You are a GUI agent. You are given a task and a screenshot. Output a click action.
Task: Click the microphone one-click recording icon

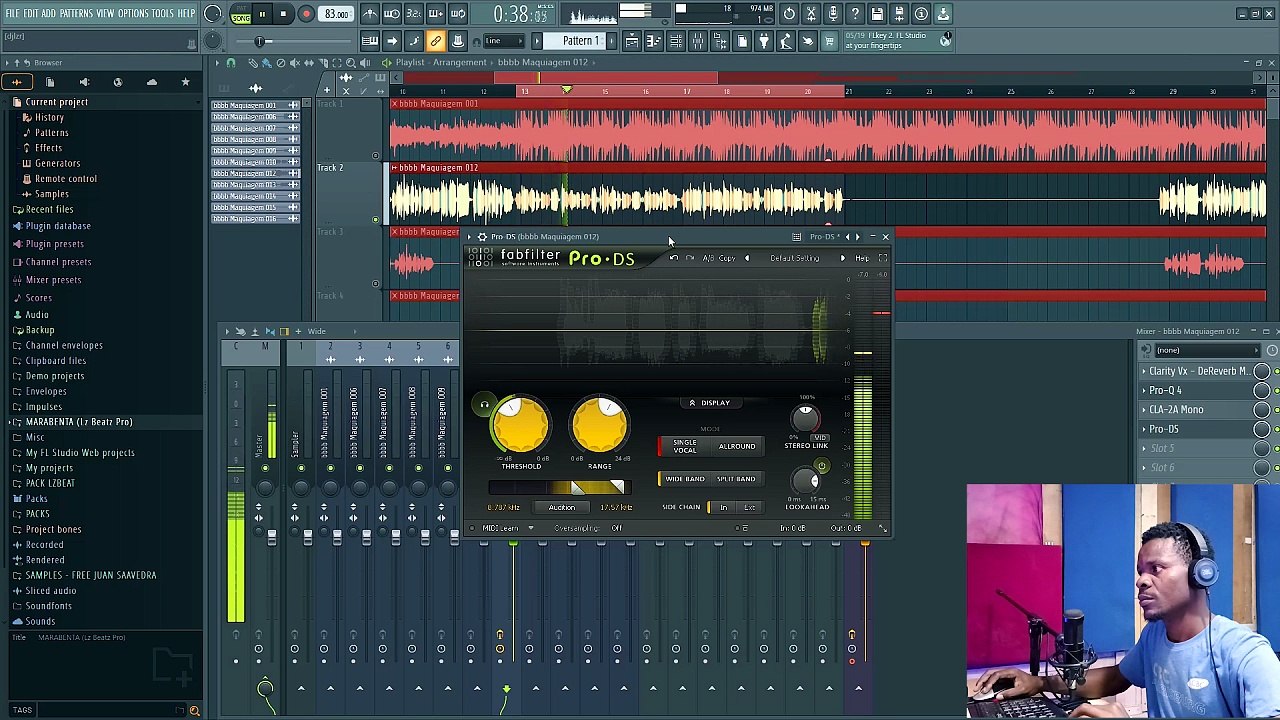click(x=833, y=14)
